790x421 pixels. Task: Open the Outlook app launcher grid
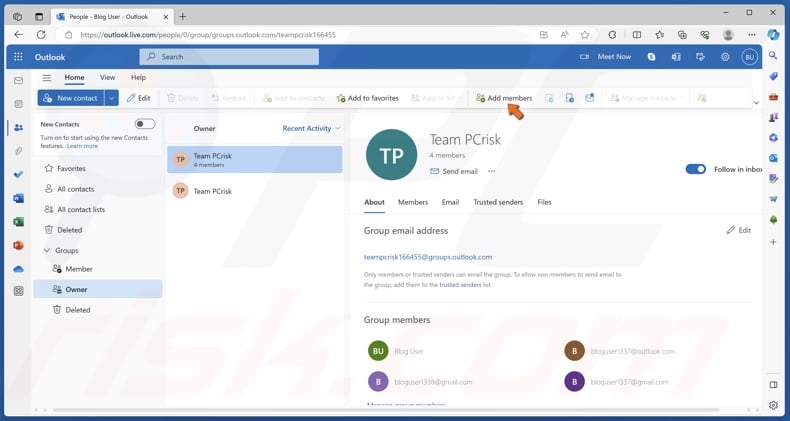coord(18,57)
